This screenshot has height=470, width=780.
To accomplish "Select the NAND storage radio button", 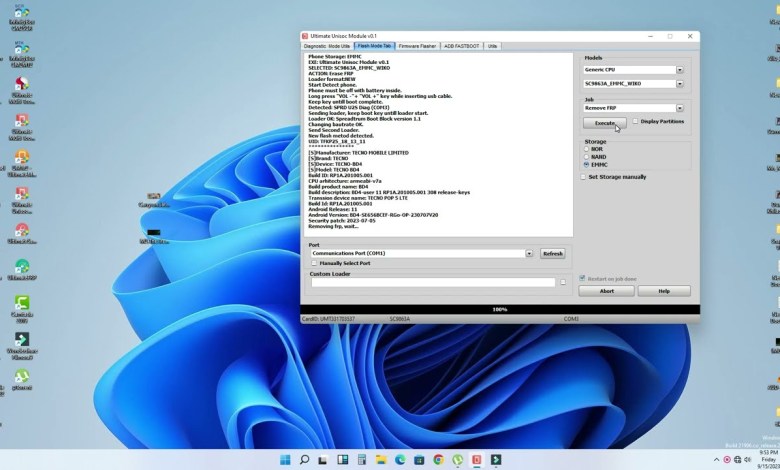I will click(x=587, y=157).
